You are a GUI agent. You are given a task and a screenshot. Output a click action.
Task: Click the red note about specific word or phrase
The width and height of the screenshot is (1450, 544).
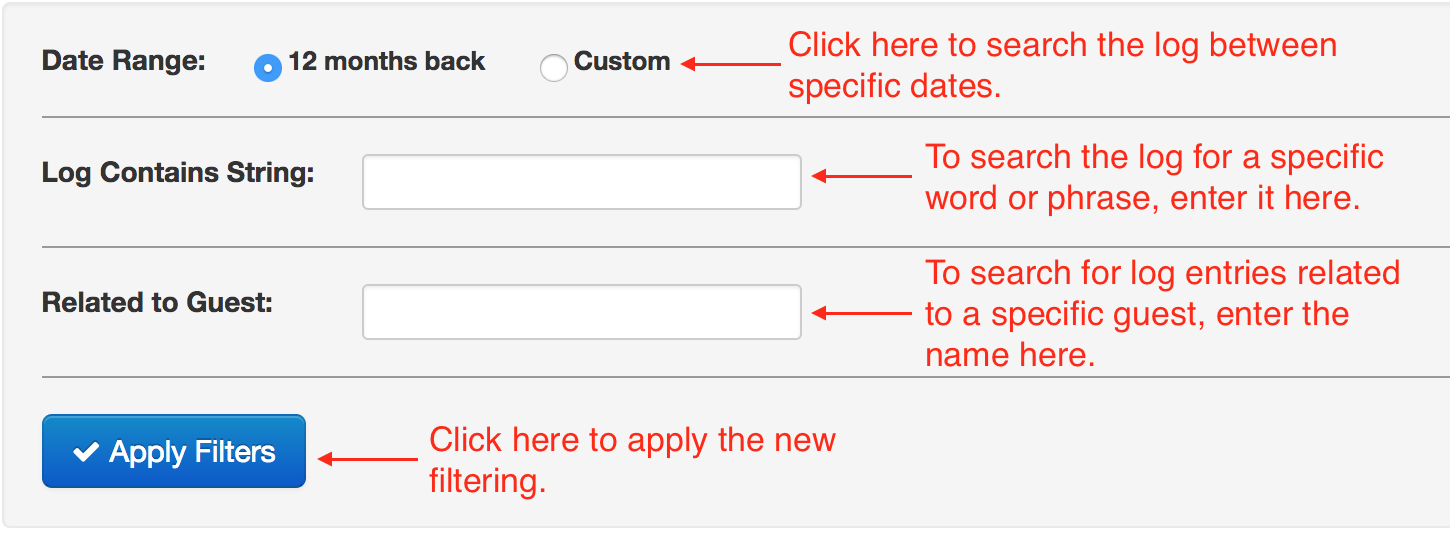pyautogui.click(x=1154, y=177)
